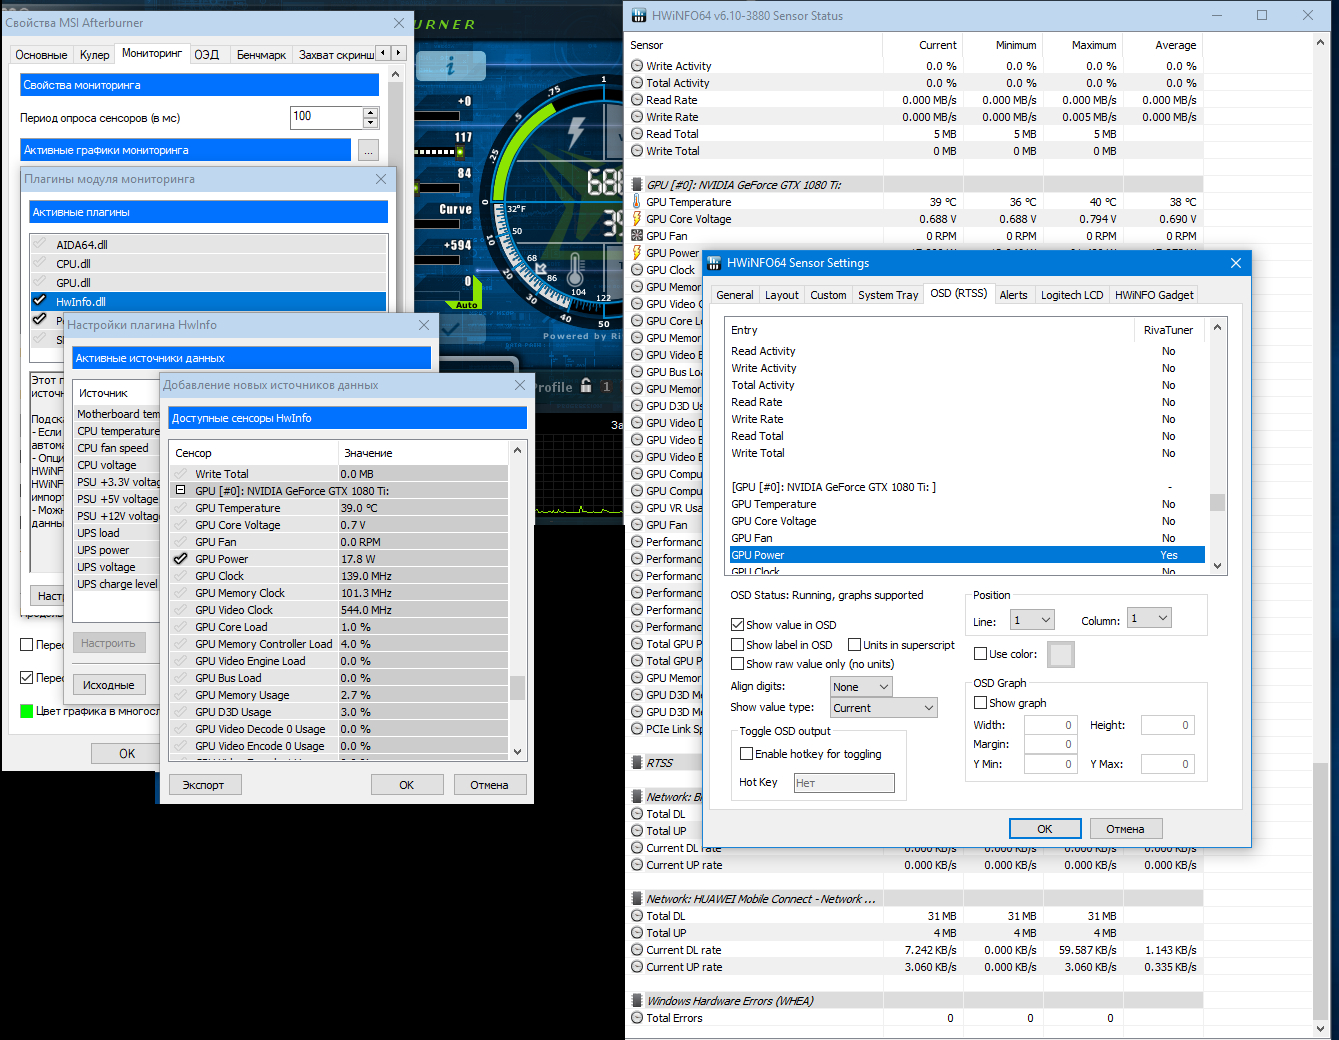Click the gauge icon beside Read Total in Sensor Status

637,134
